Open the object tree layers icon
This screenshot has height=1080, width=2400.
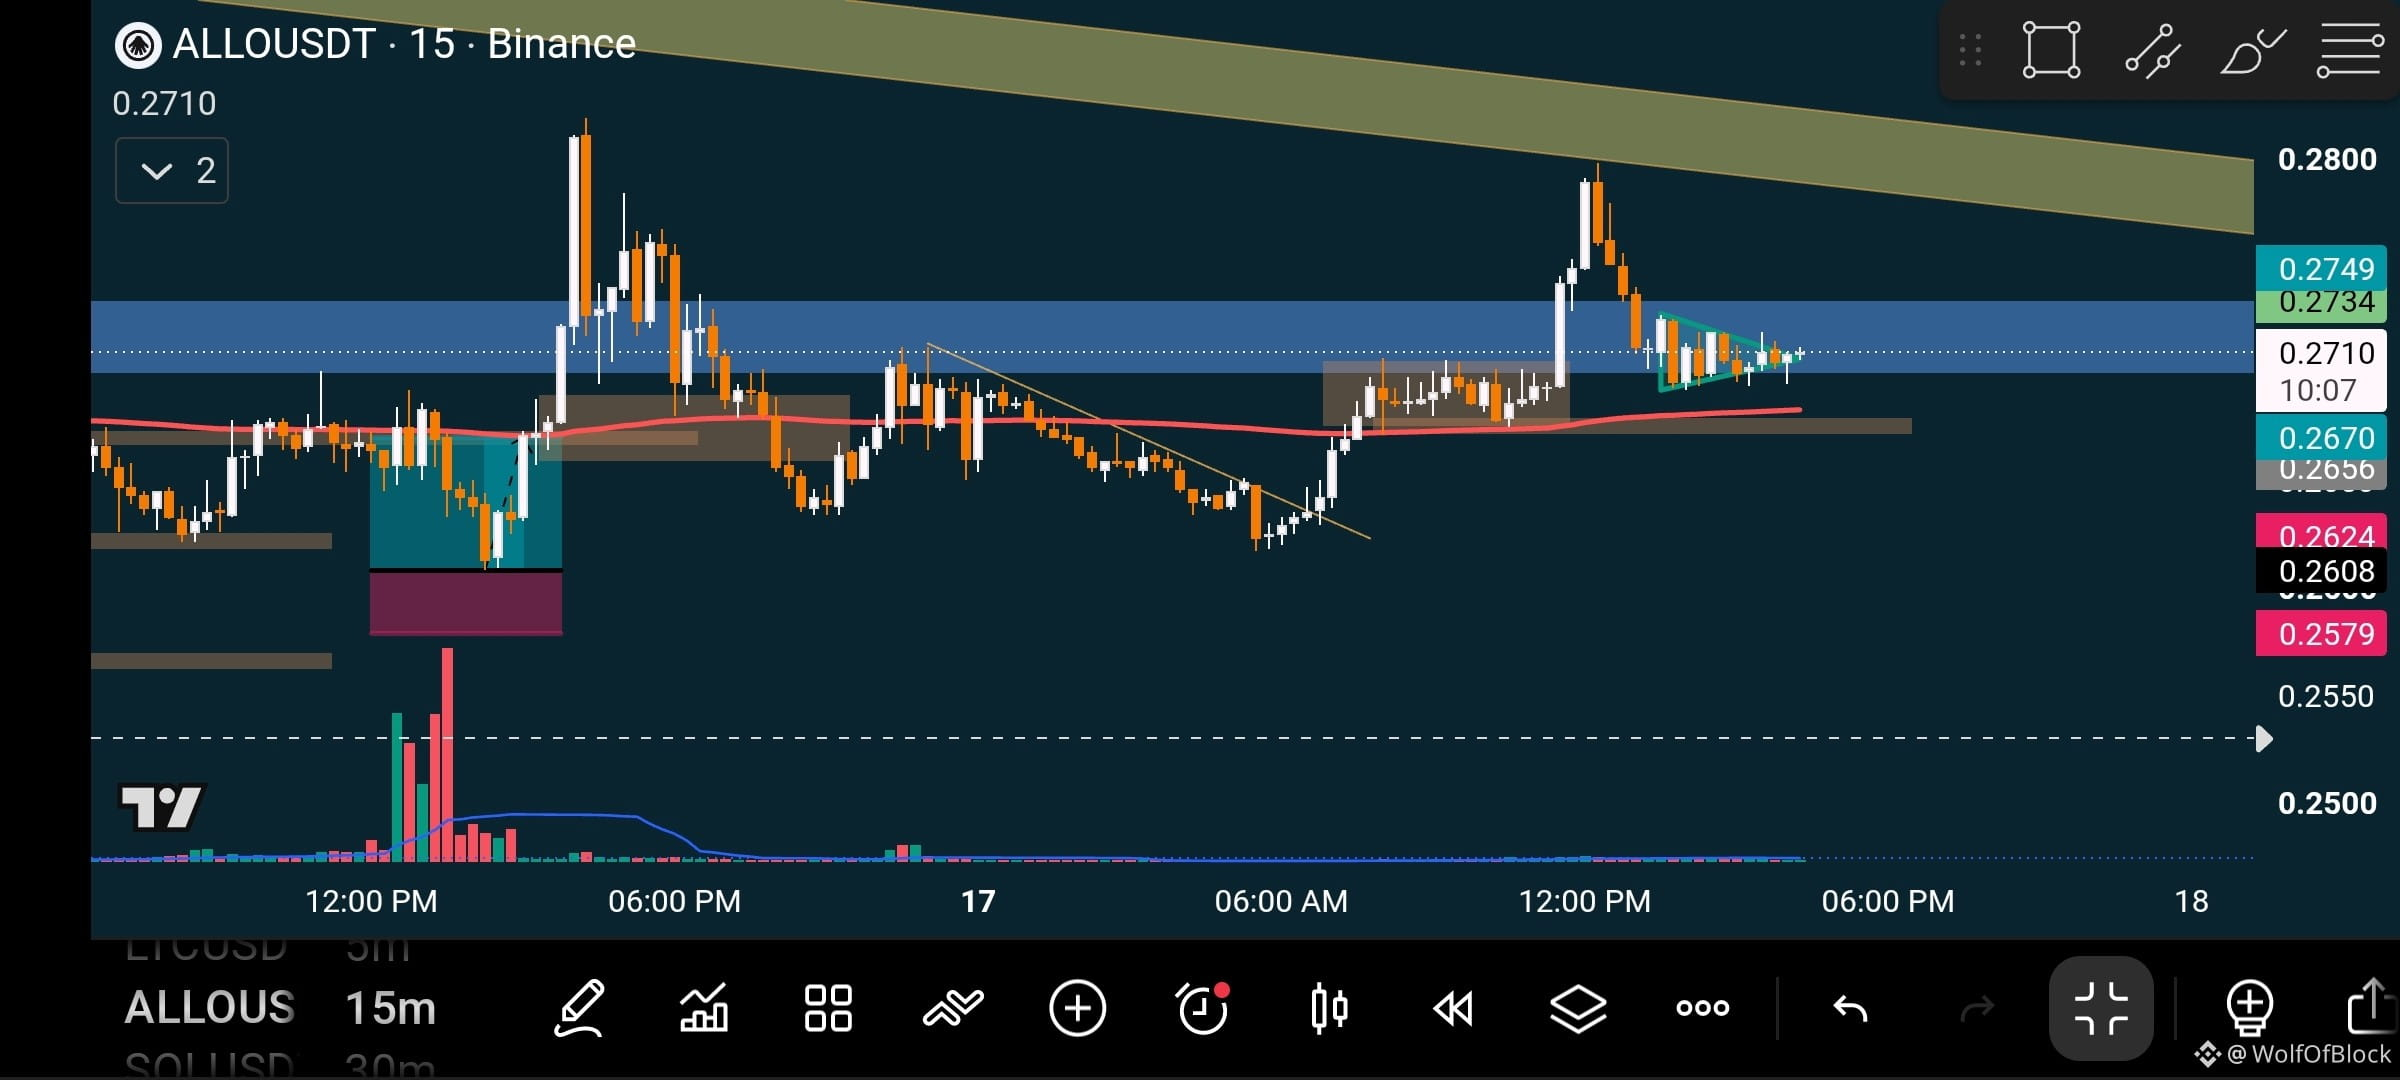[x=1578, y=1008]
